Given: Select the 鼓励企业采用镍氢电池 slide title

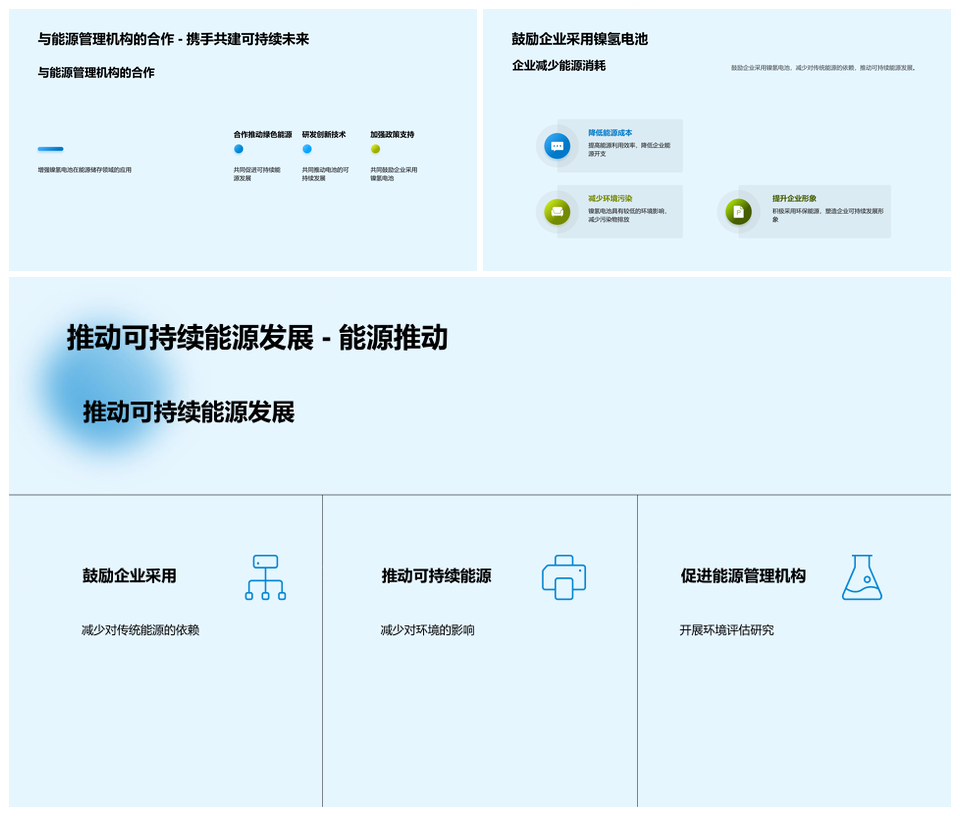Looking at the screenshot, I should [x=580, y=39].
